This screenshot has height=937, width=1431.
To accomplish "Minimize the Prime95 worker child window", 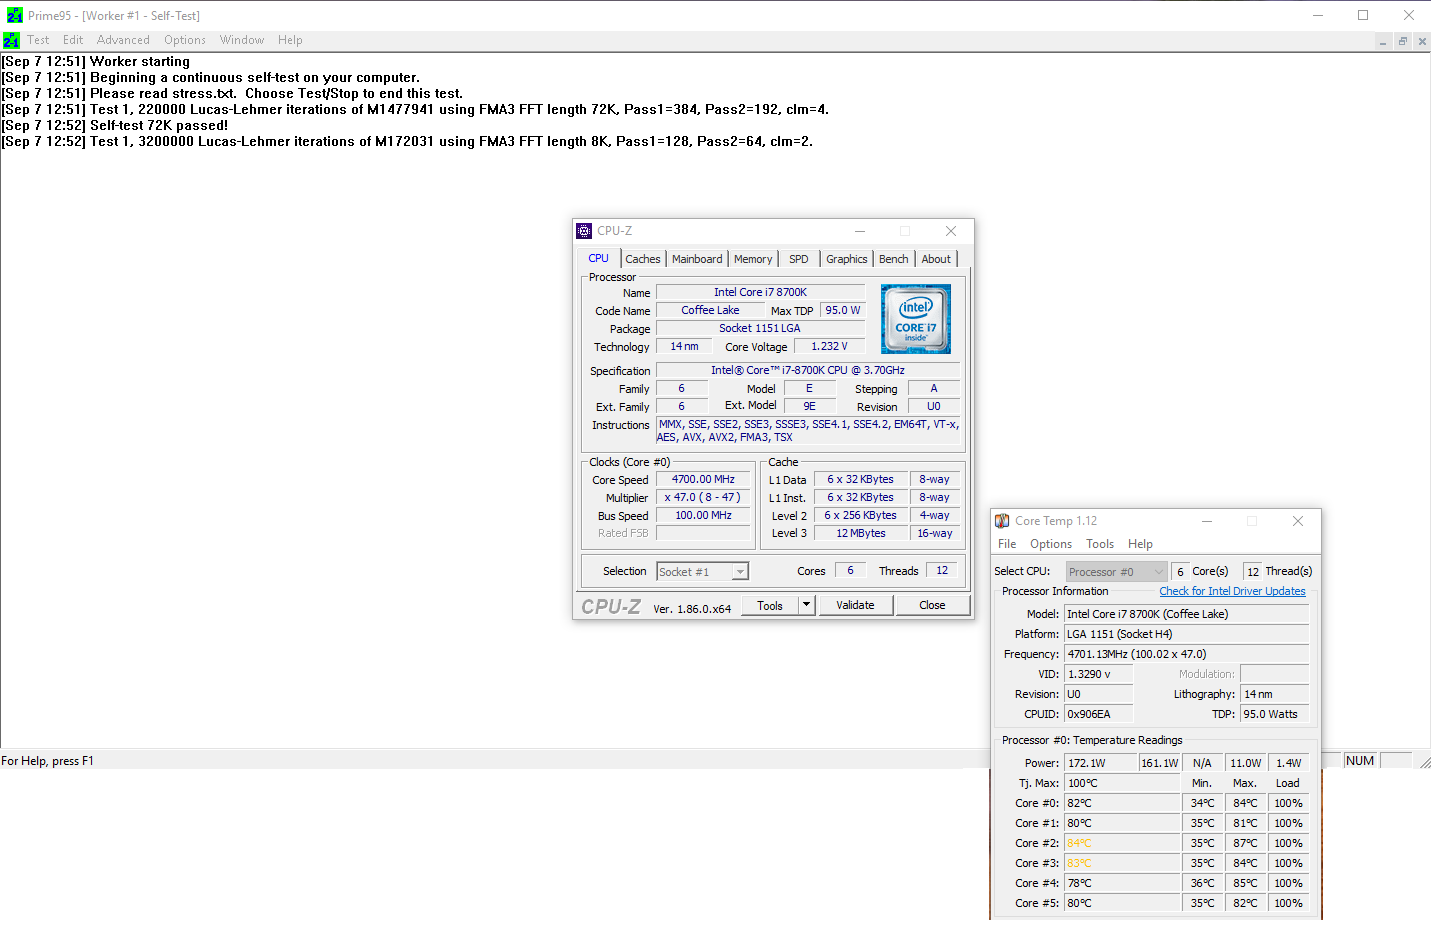I will coord(1383,41).
